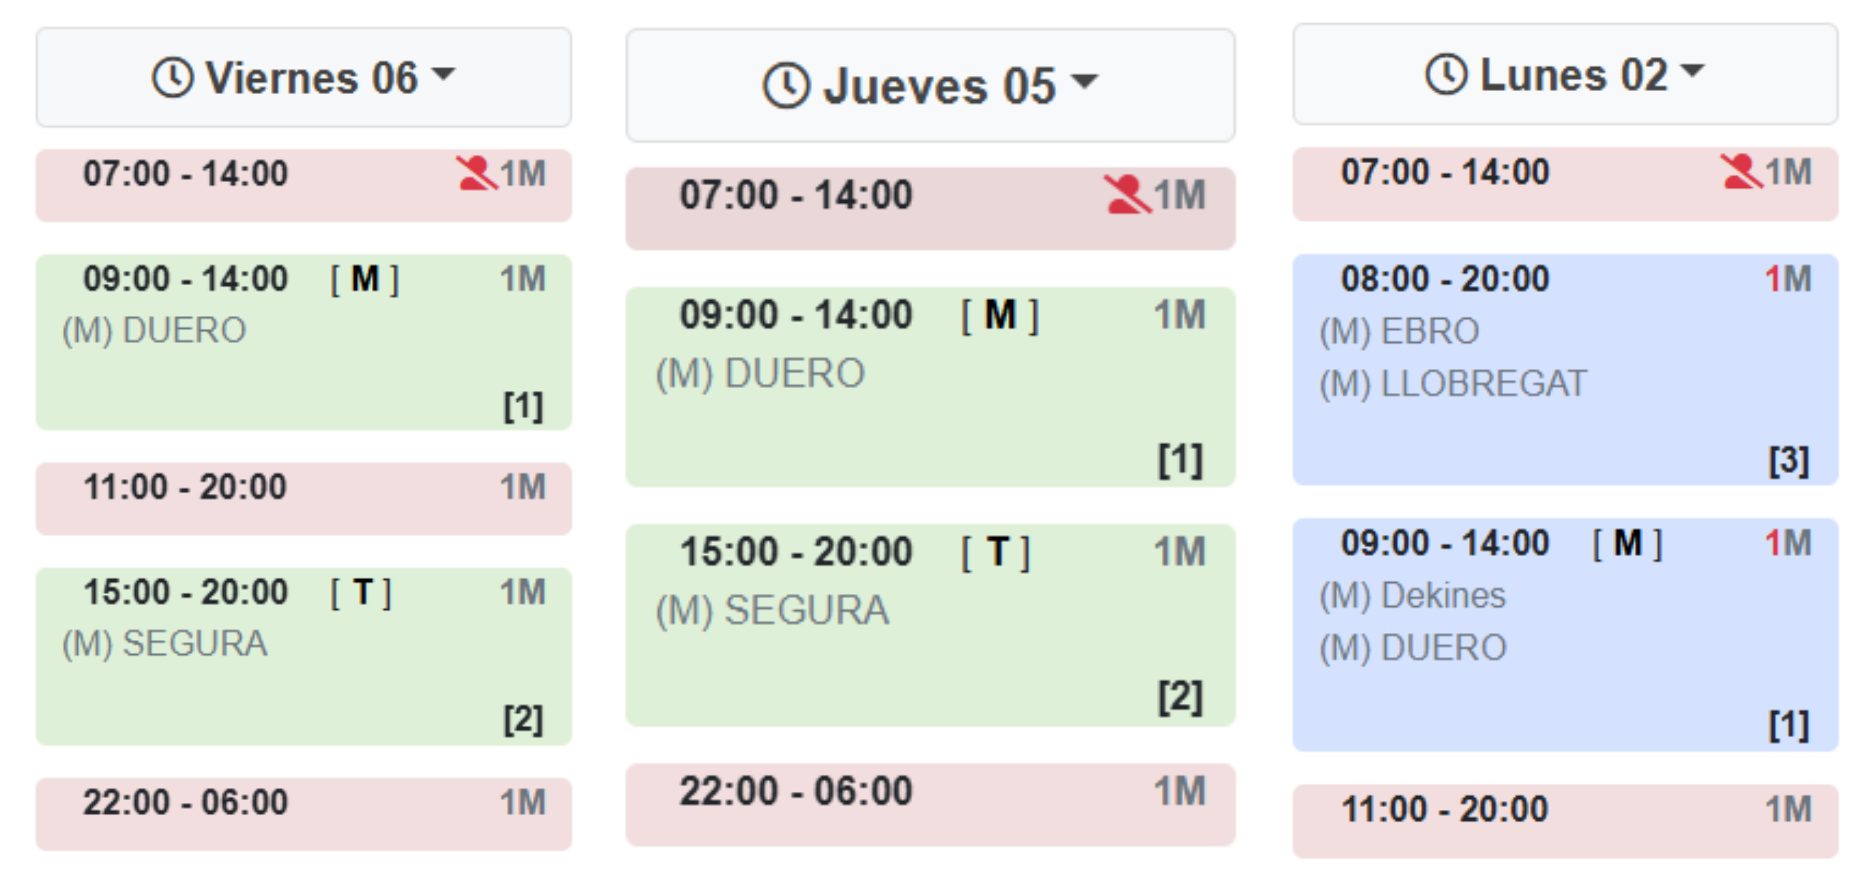
Task: Expand the Lunes 02 dropdown caret
Action: [x=1692, y=71]
